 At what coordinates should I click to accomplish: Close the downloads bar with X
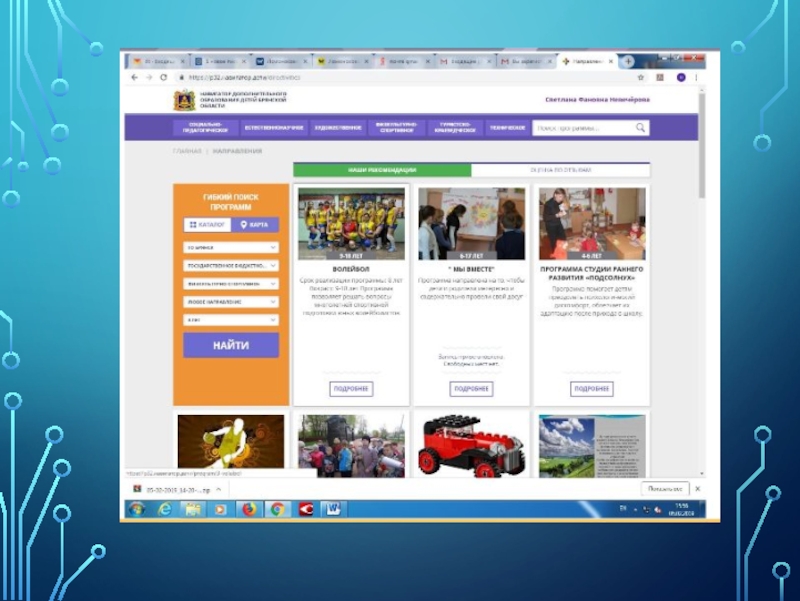(697, 489)
